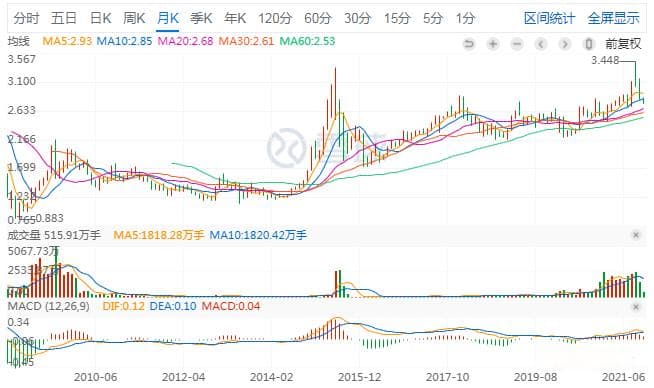
Task: Click the 3.448 high price label
Action: coord(605,60)
